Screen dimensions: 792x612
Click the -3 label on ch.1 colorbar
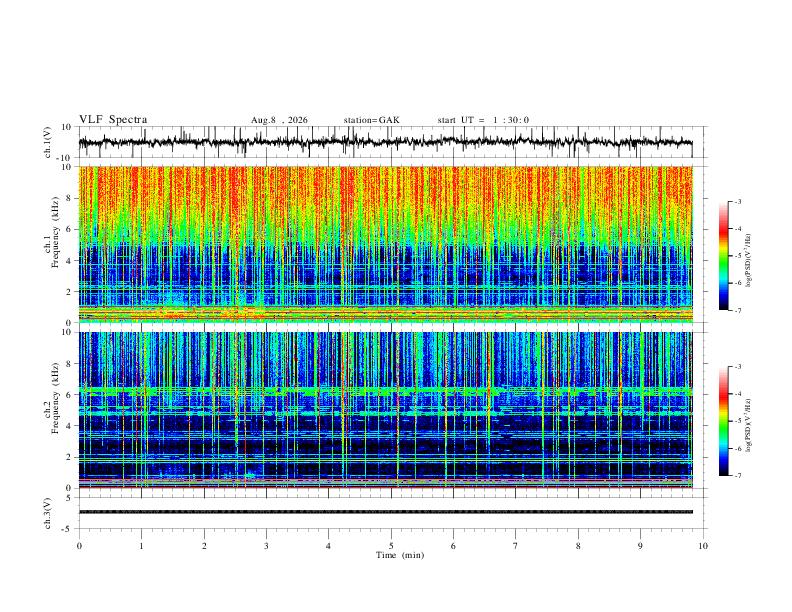(737, 201)
